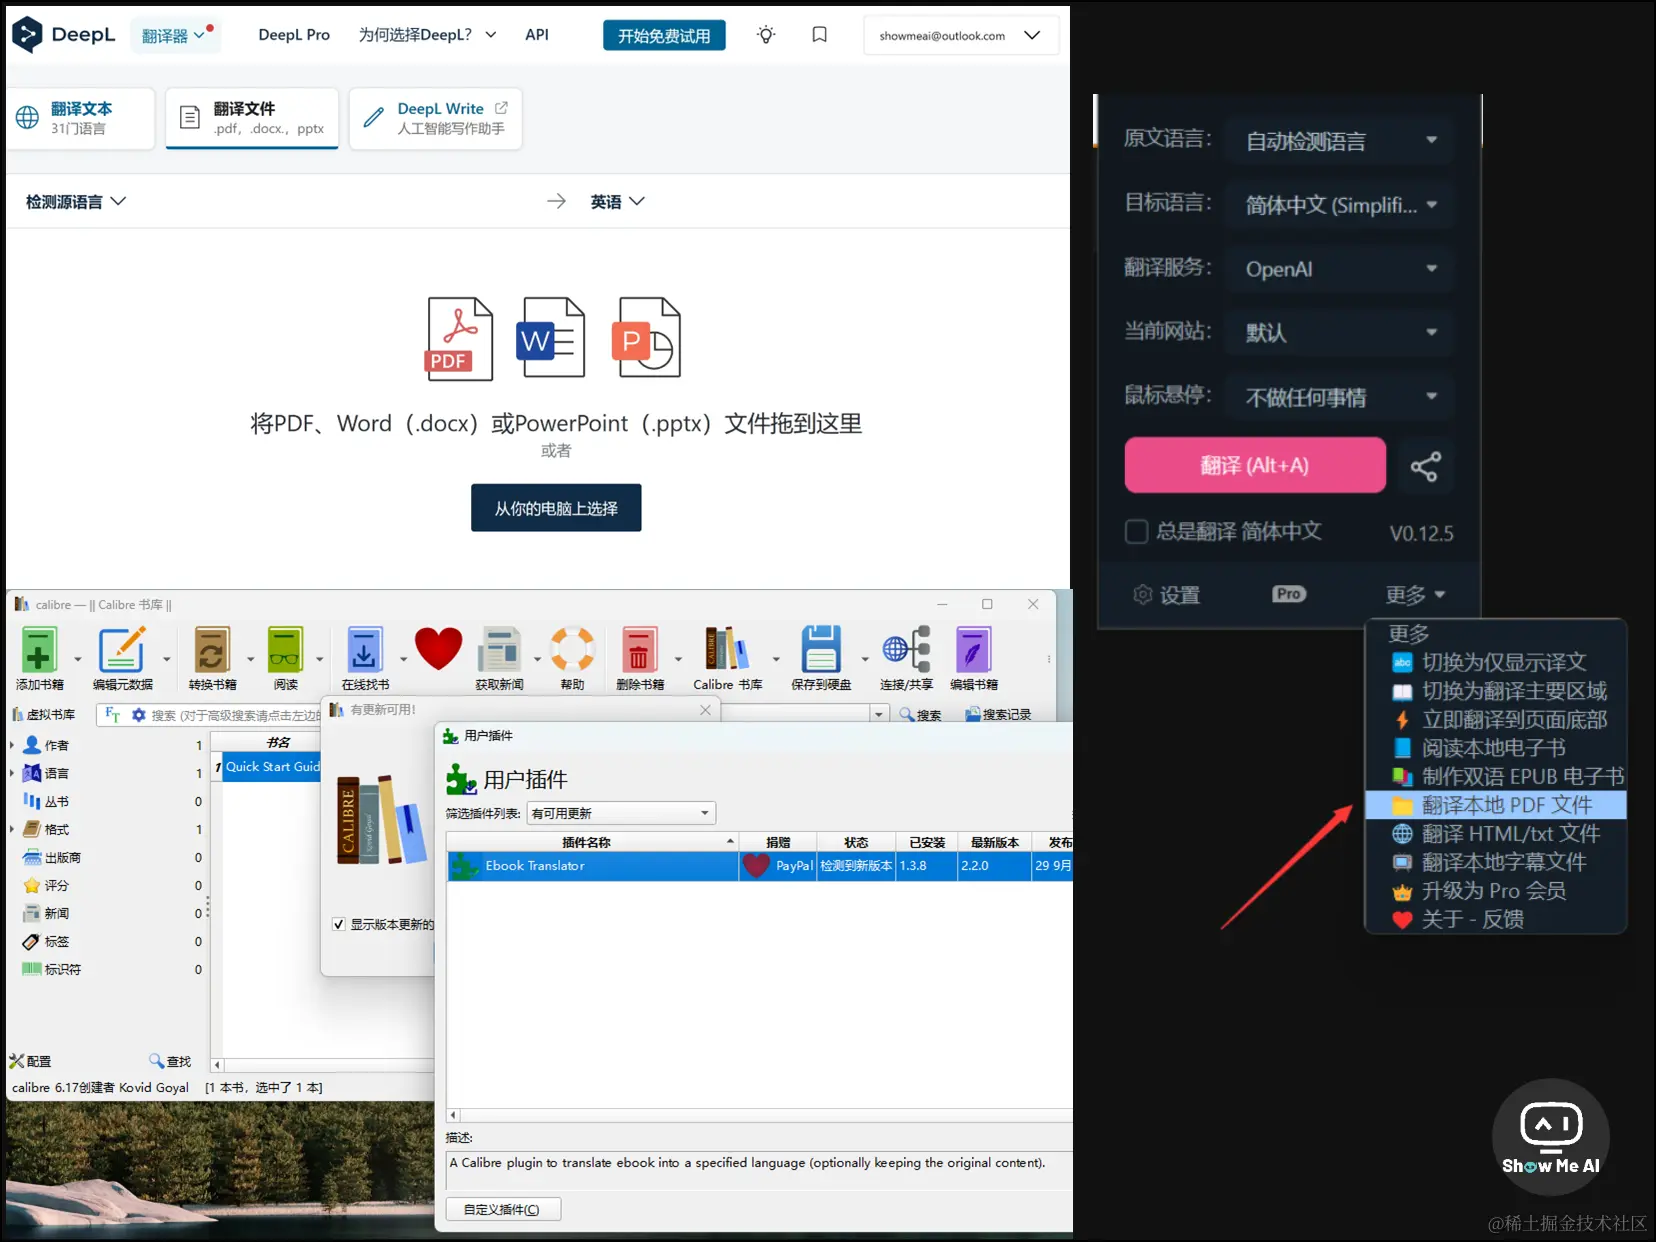Screen dimensions: 1656x1242
Task: Switch to DeepL Translate text tab
Action: [80, 118]
